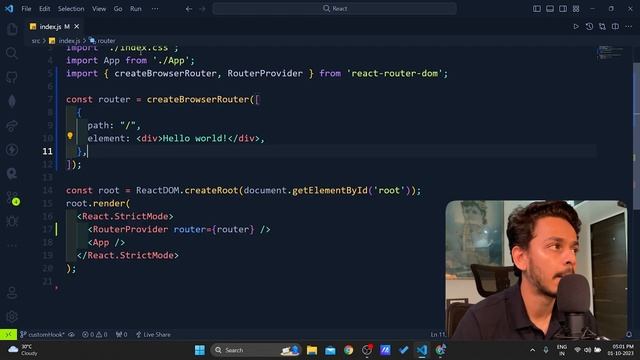Click the line number 11 in gutter

[x=48, y=151]
